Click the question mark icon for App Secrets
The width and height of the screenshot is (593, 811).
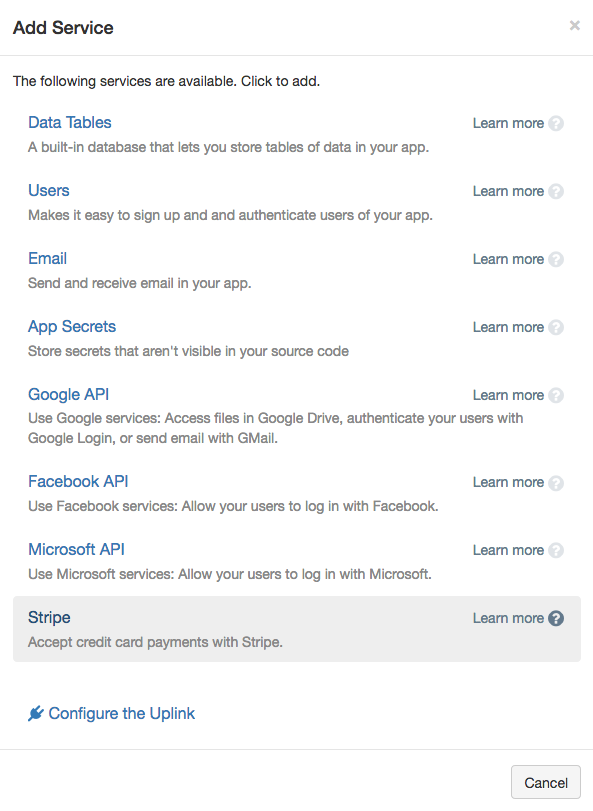pos(556,327)
